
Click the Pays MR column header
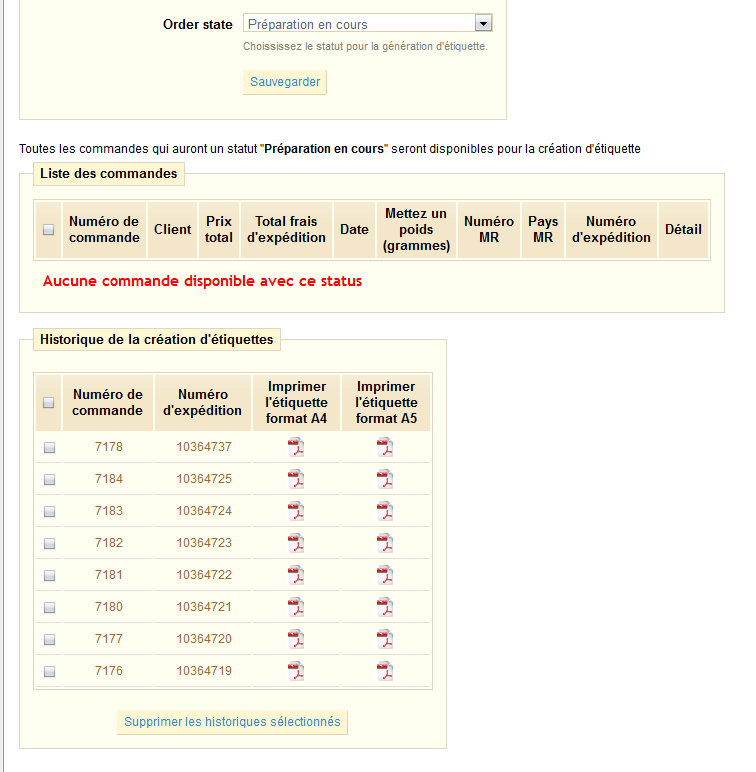pyautogui.click(x=543, y=229)
